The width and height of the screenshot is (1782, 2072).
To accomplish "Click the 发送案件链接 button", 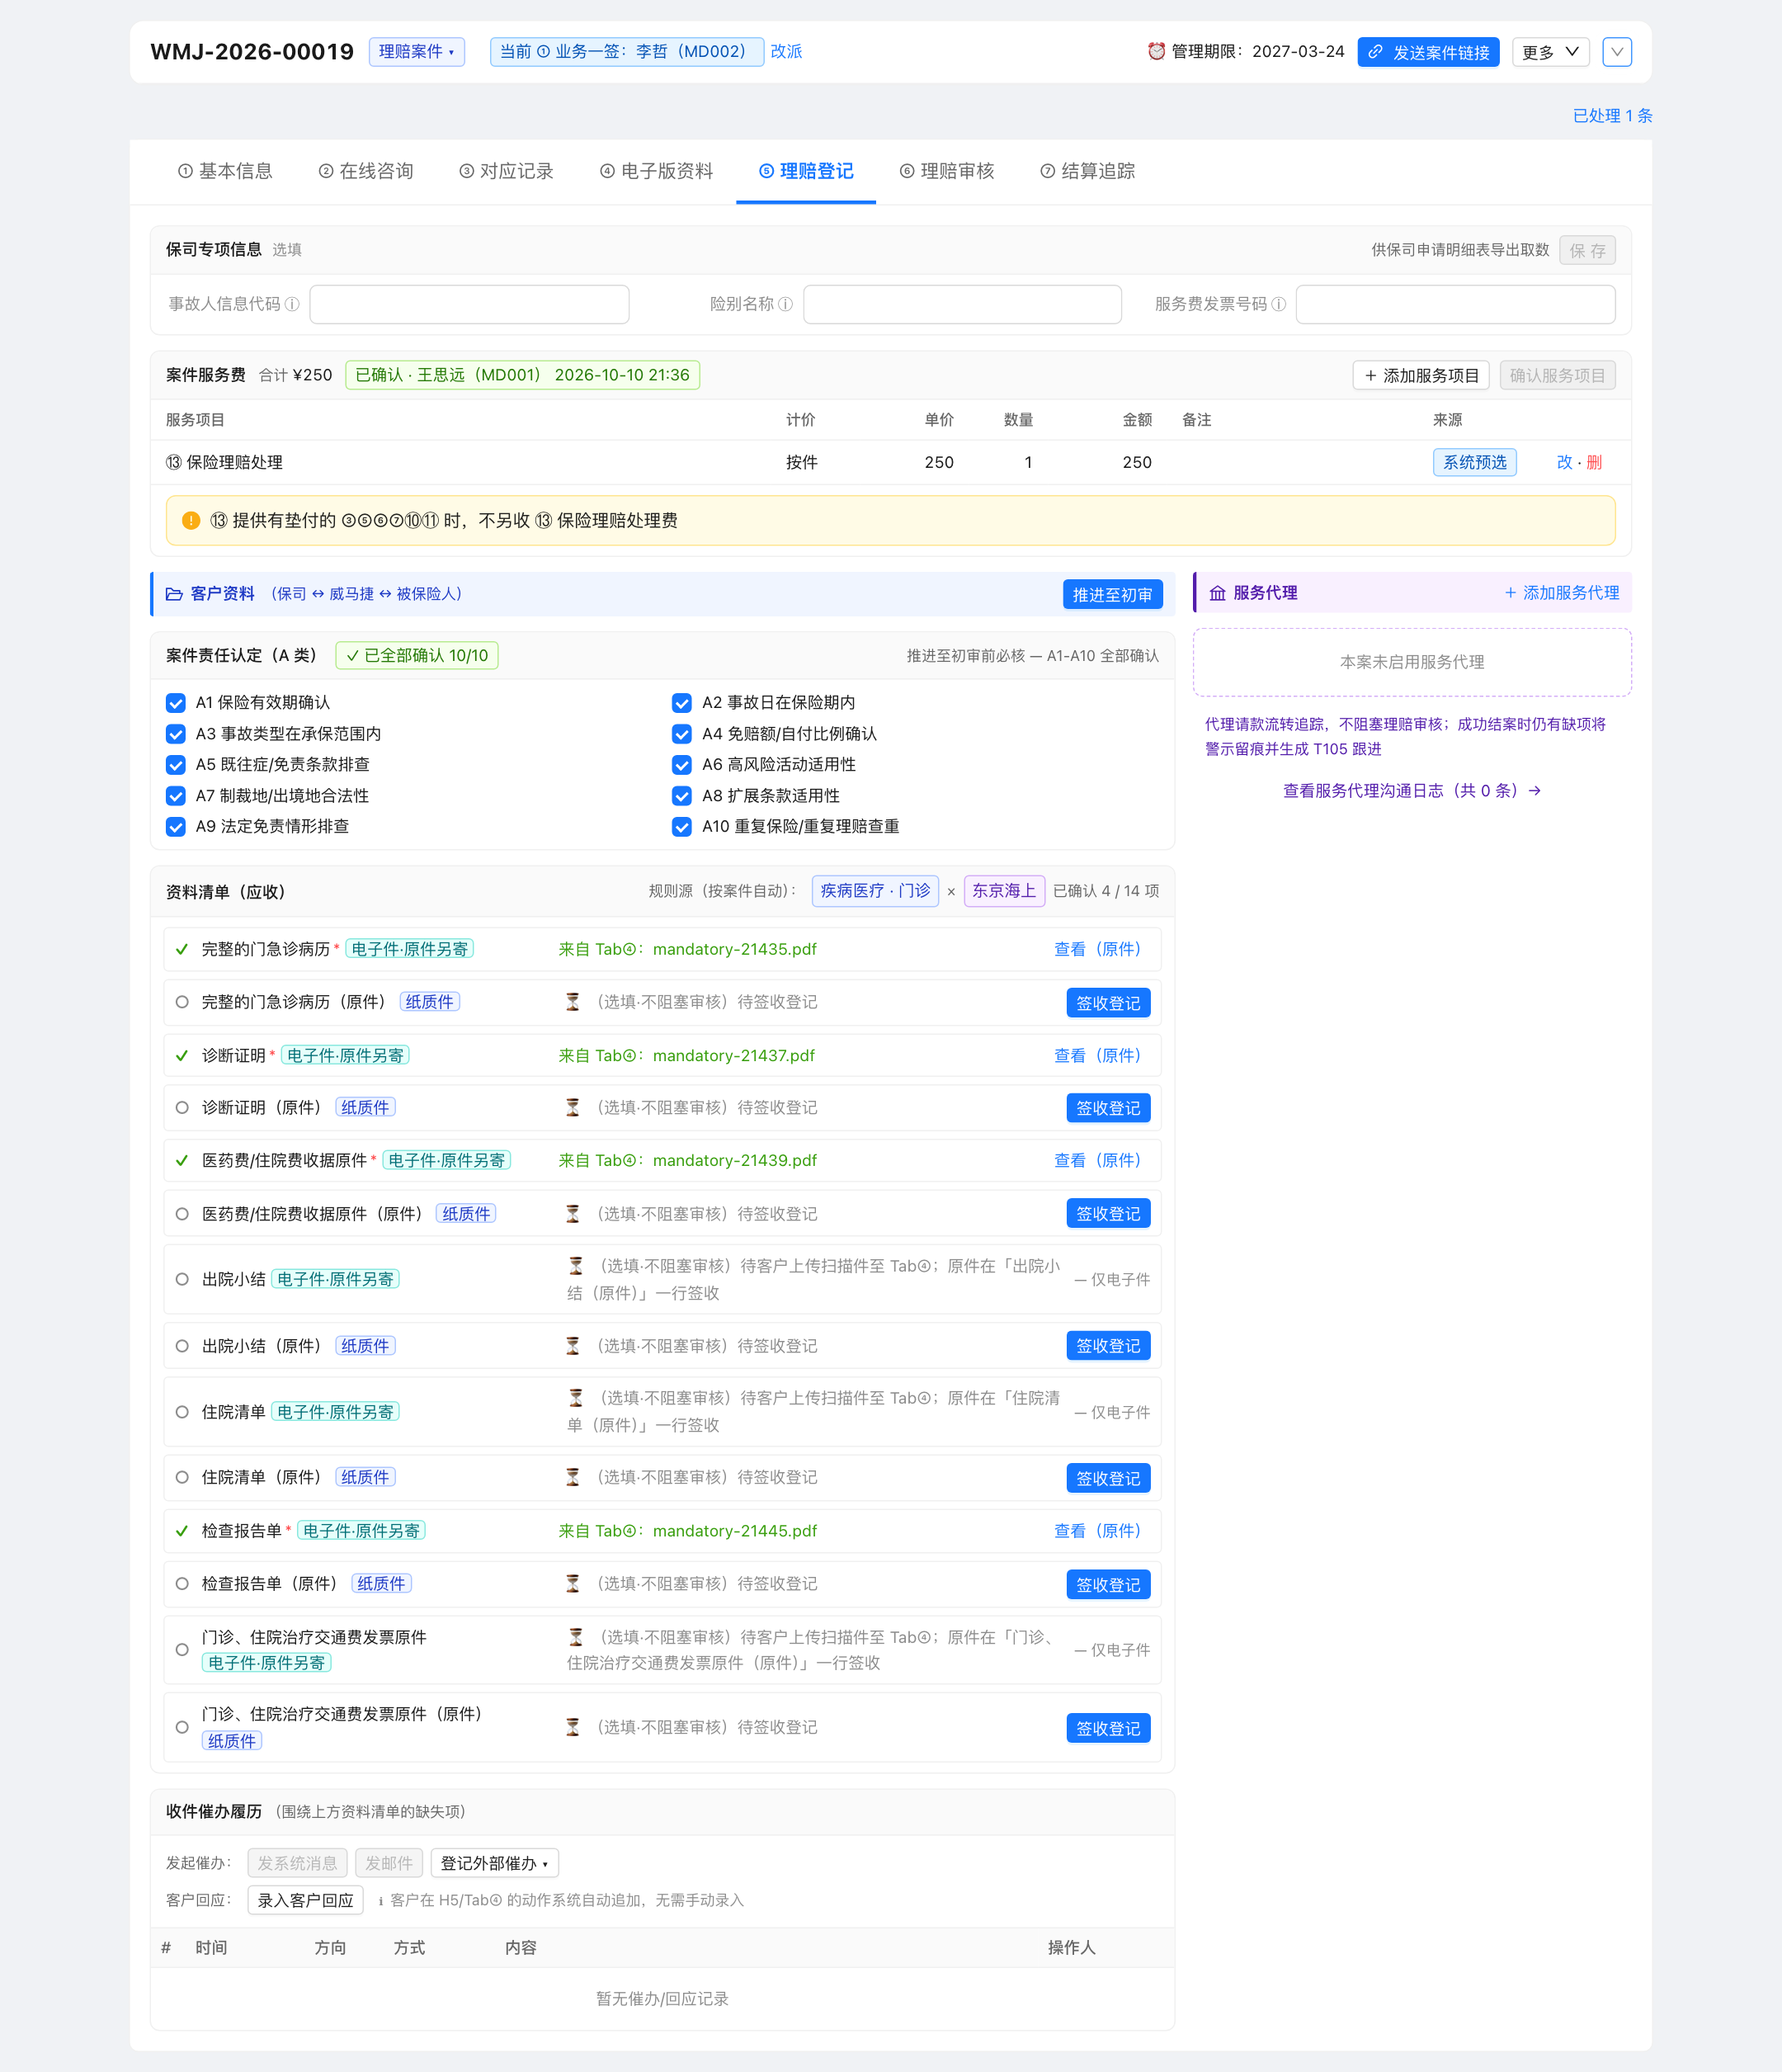I will coord(1428,52).
